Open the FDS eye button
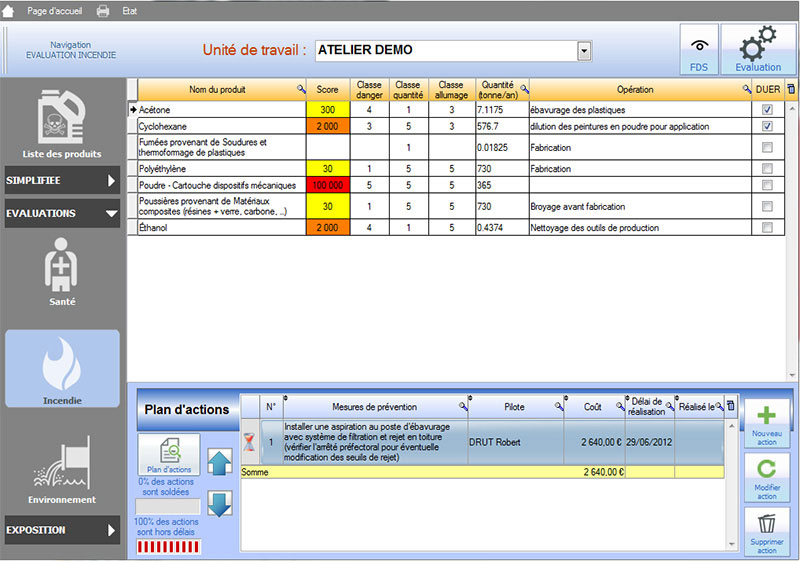The height and width of the screenshot is (561, 800). click(699, 49)
